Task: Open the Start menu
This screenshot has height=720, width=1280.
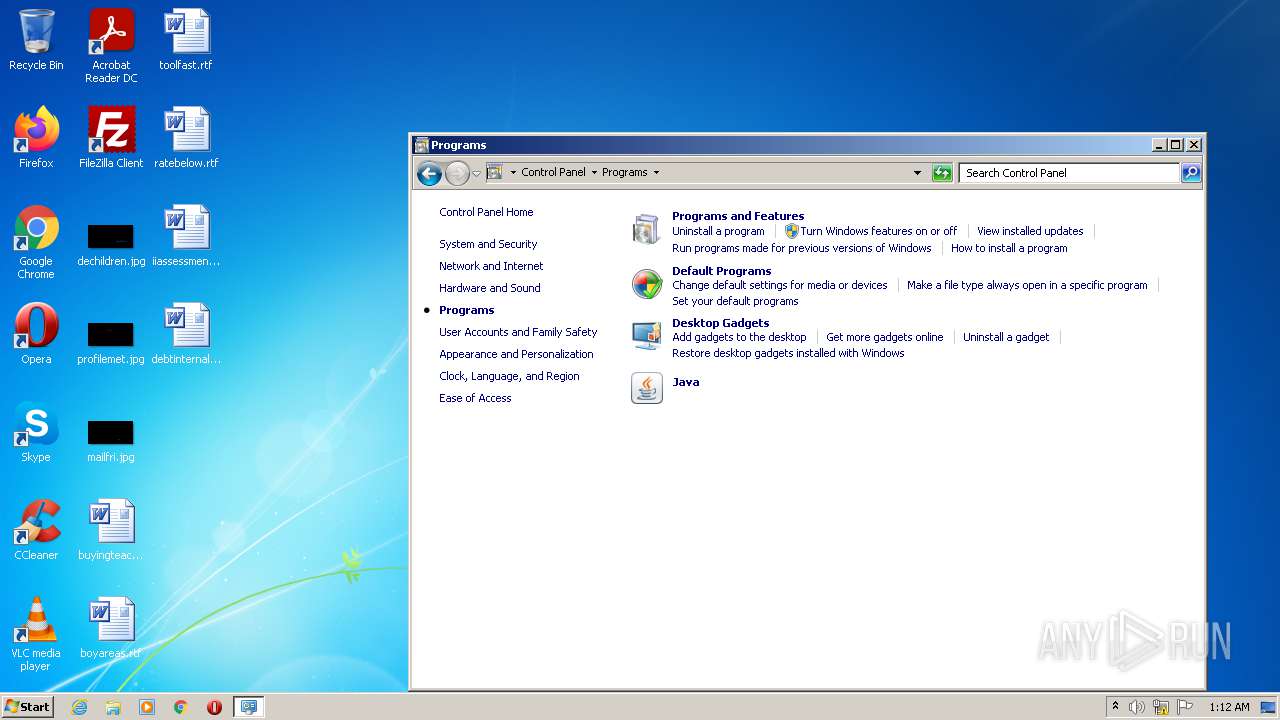Action: click(28, 707)
